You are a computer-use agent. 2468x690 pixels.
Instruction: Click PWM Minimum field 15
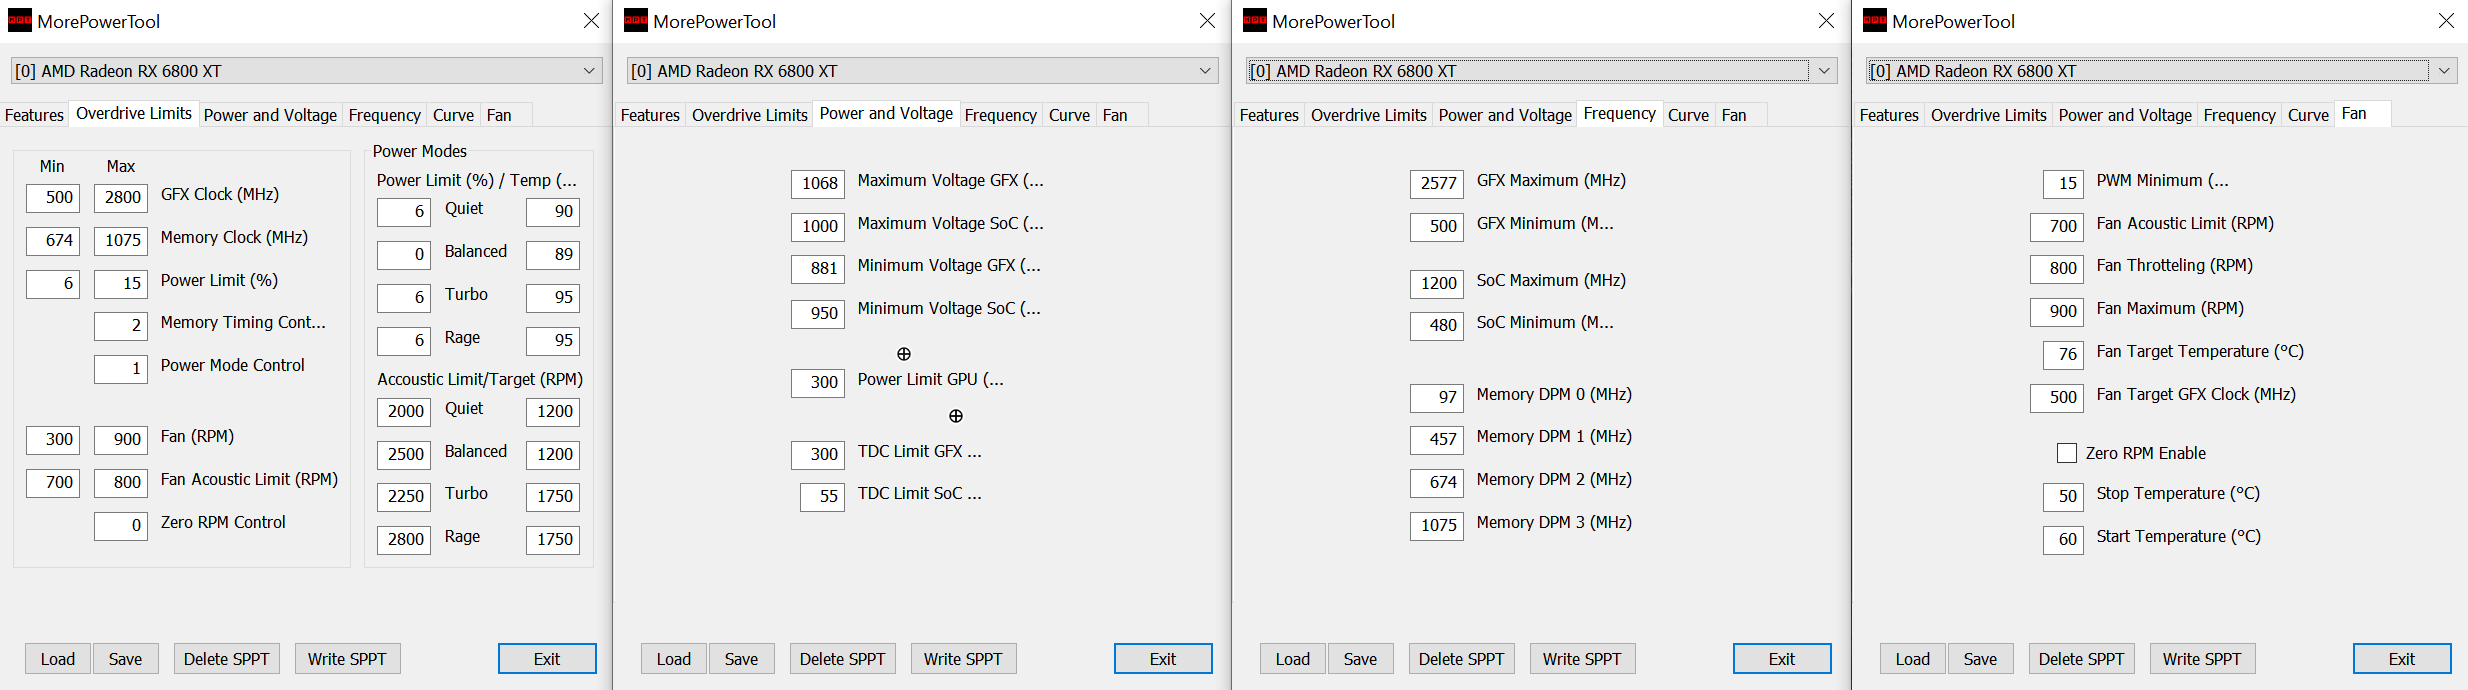click(2063, 184)
